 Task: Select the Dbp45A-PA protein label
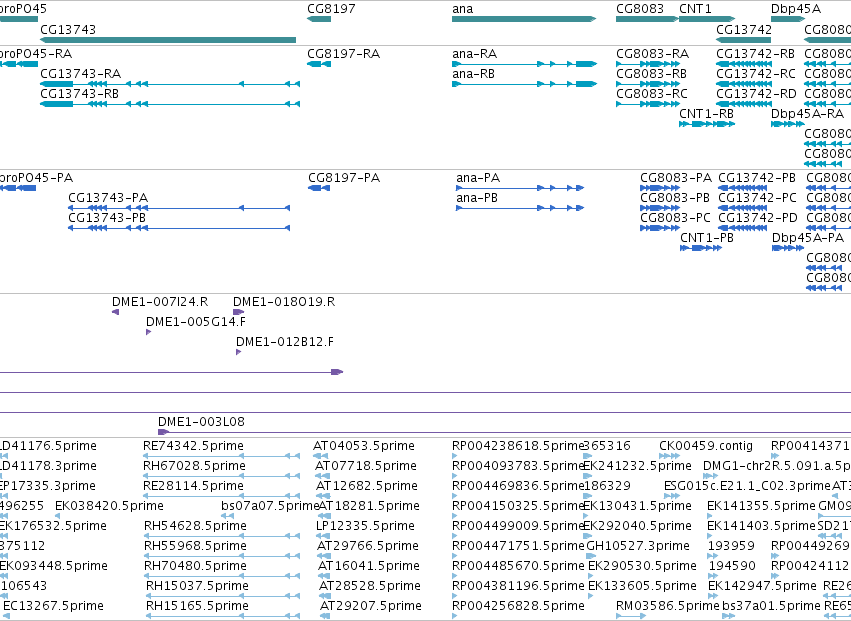tap(808, 238)
